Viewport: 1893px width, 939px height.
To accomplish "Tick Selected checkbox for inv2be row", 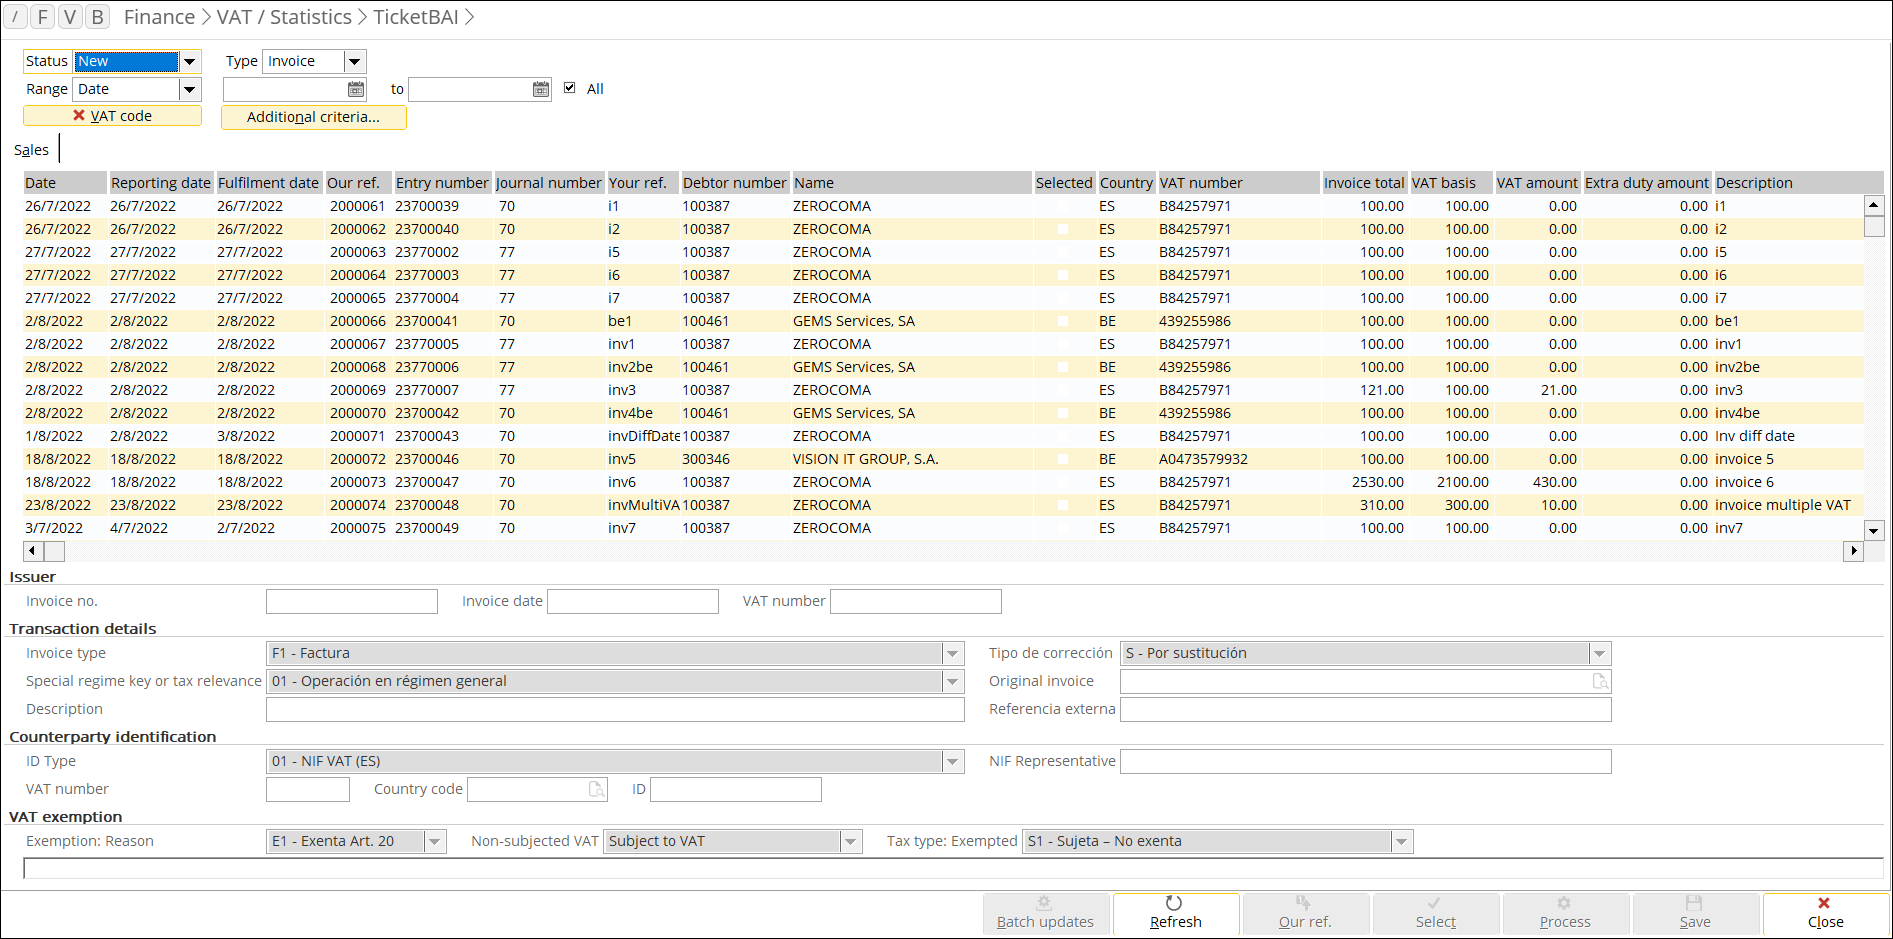I will [1063, 367].
